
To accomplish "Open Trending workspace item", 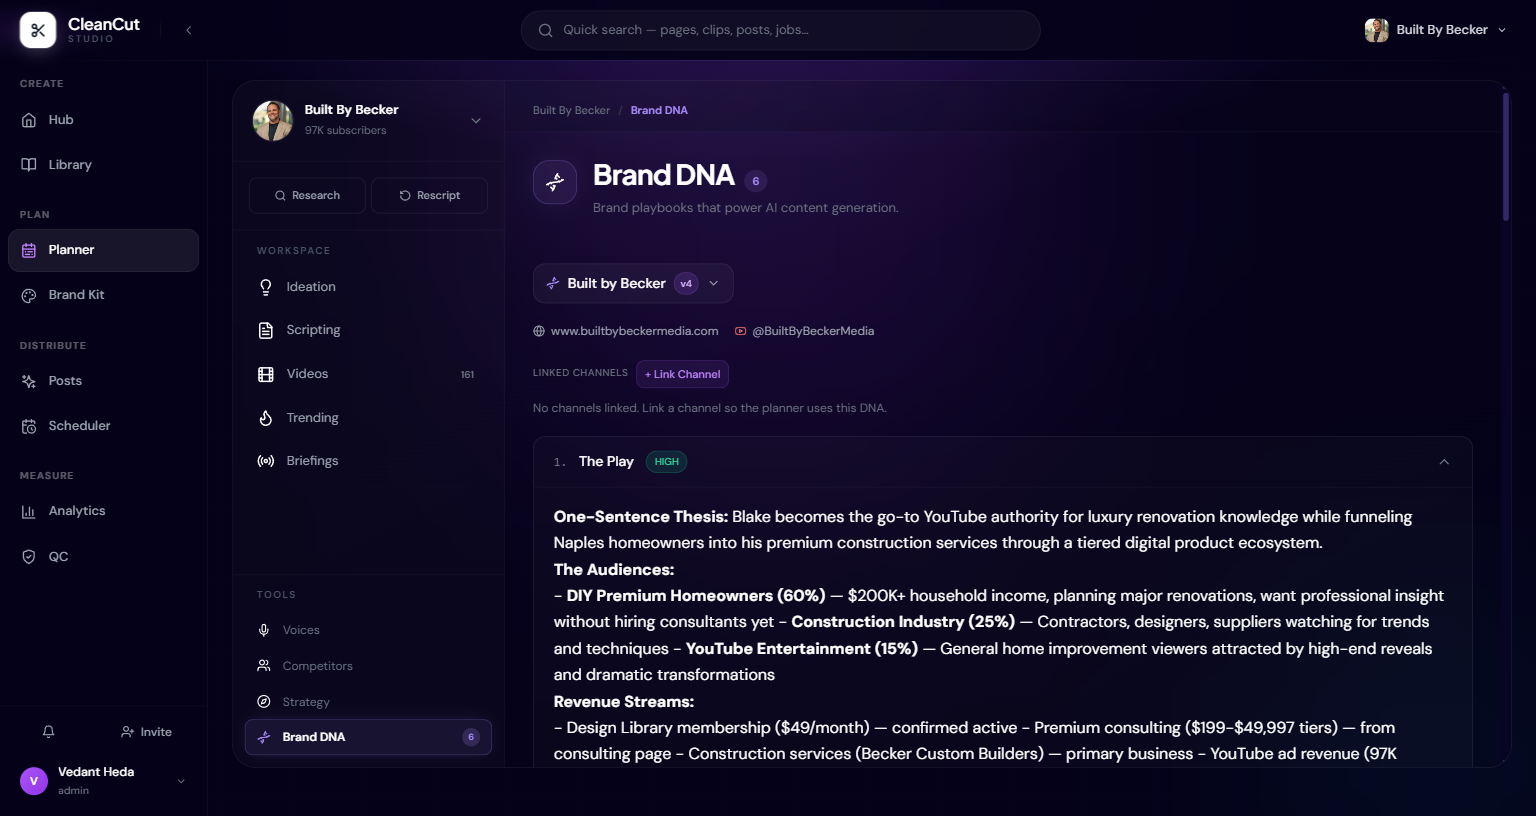I will (x=368, y=418).
